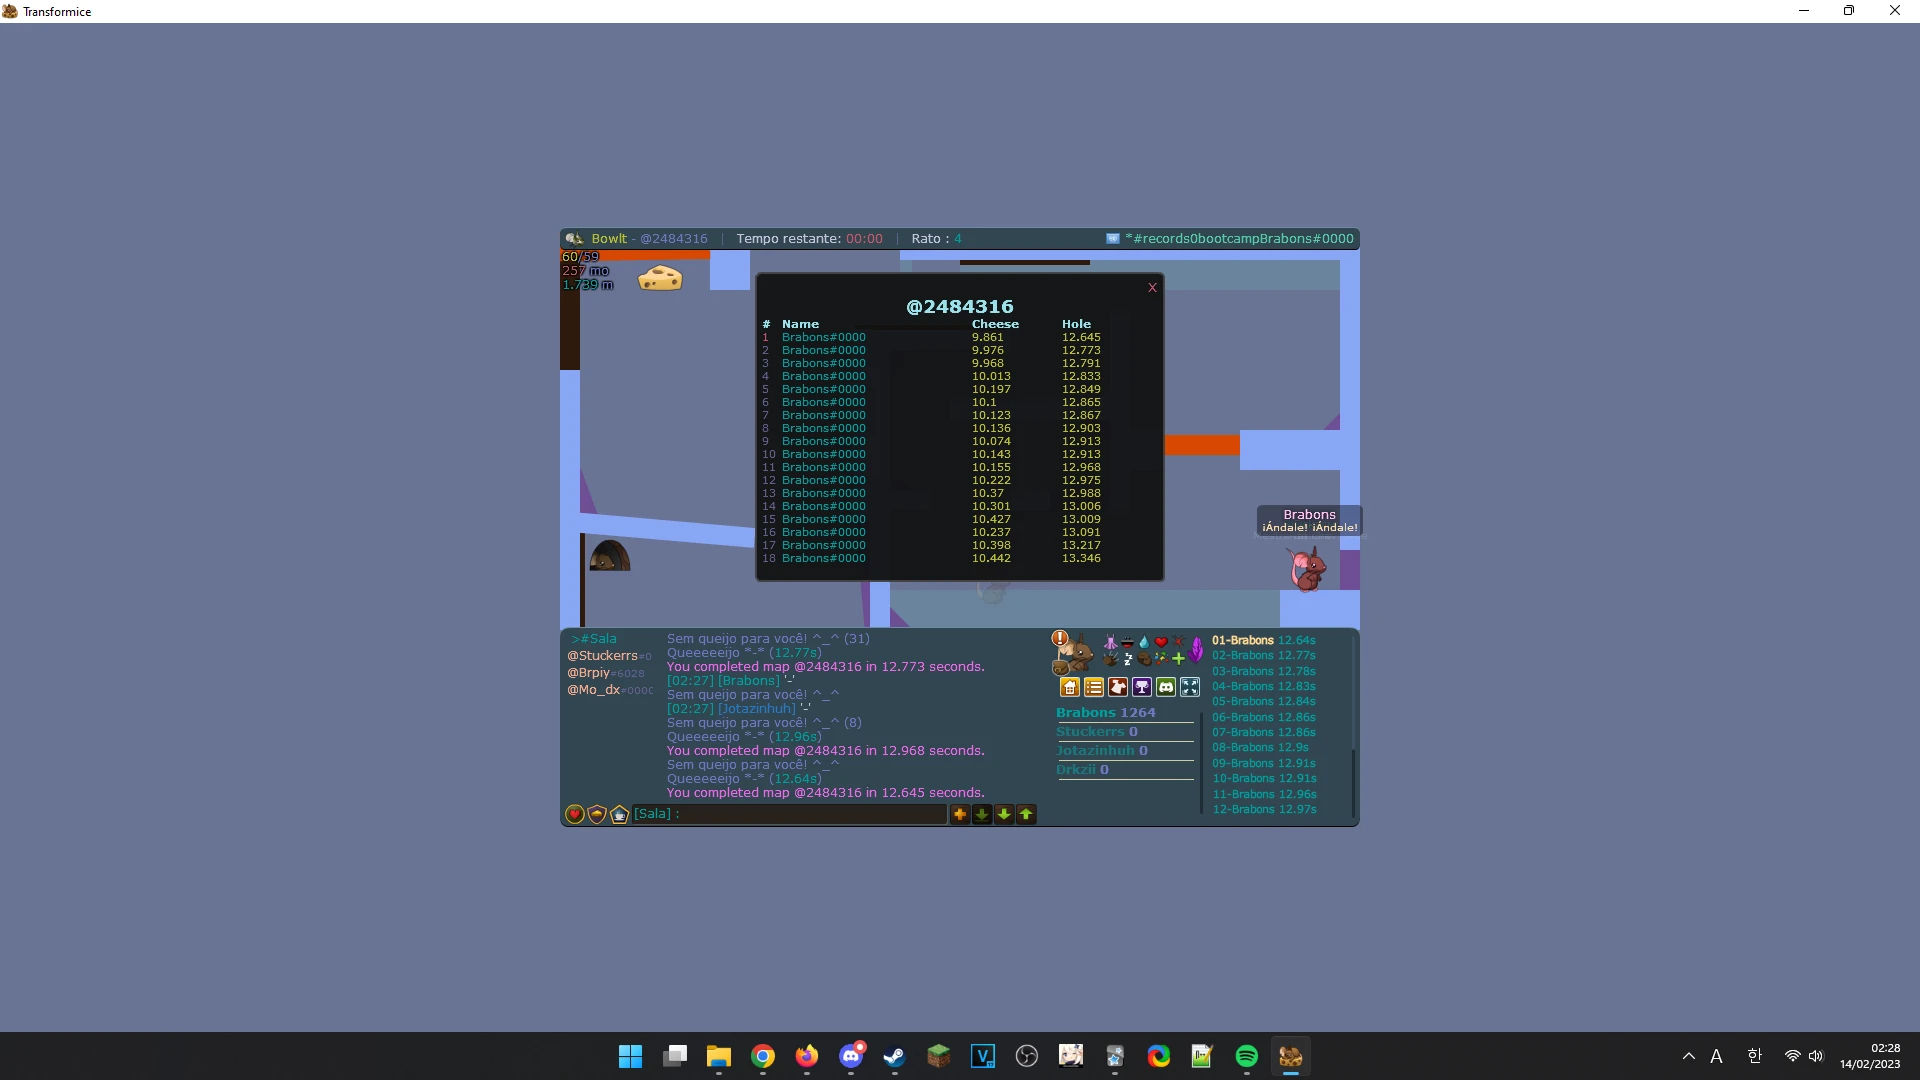The height and width of the screenshot is (1080, 1920).
Task: Click the room name #records0bootcampBrabons#0000
Action: (1239, 239)
